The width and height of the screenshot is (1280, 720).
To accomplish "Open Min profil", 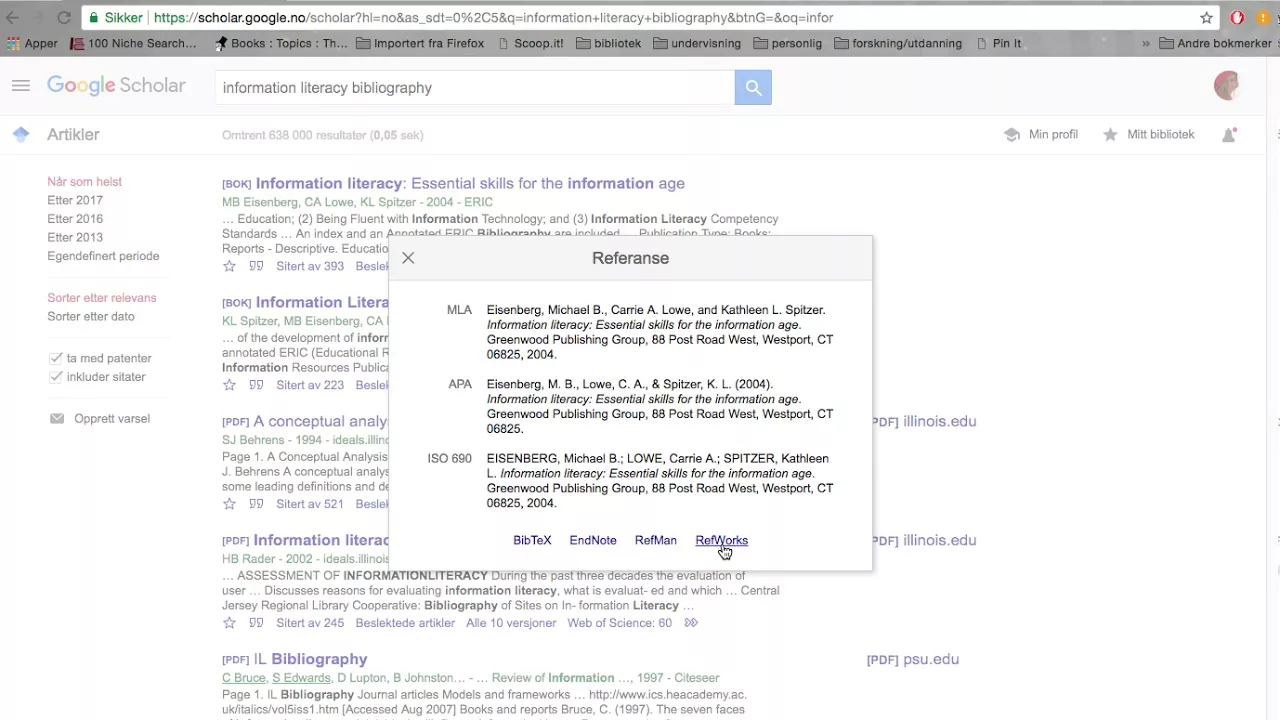I will (x=1041, y=134).
